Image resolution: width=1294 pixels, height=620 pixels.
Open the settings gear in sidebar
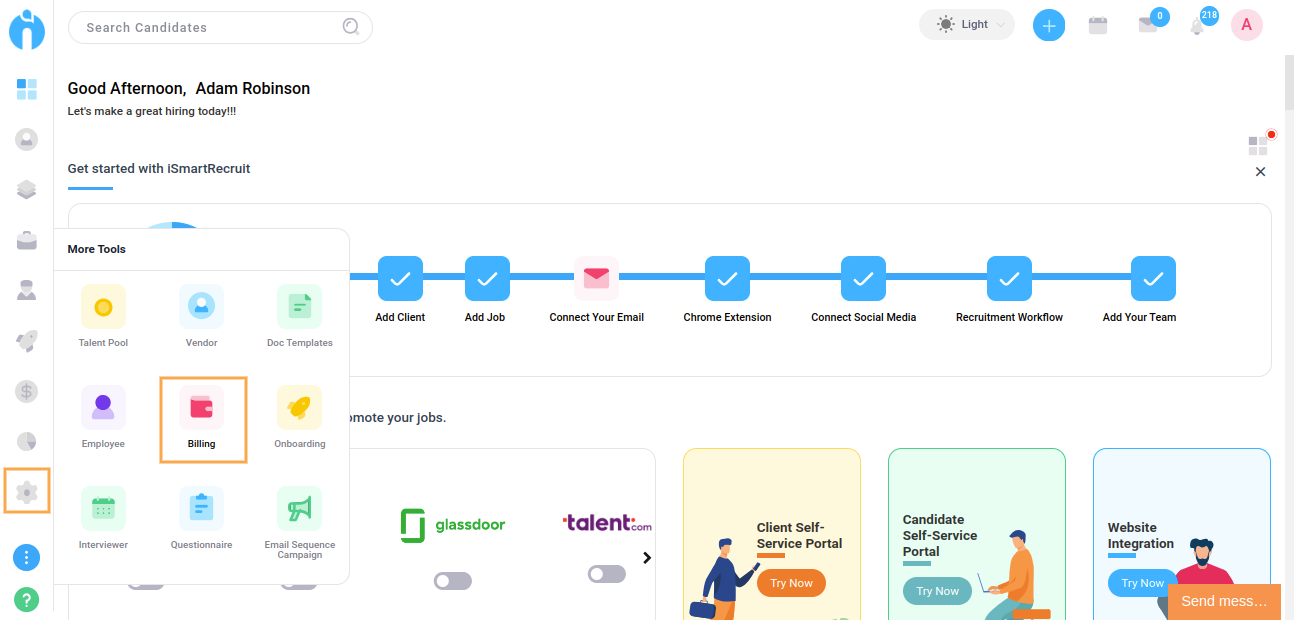pos(27,491)
